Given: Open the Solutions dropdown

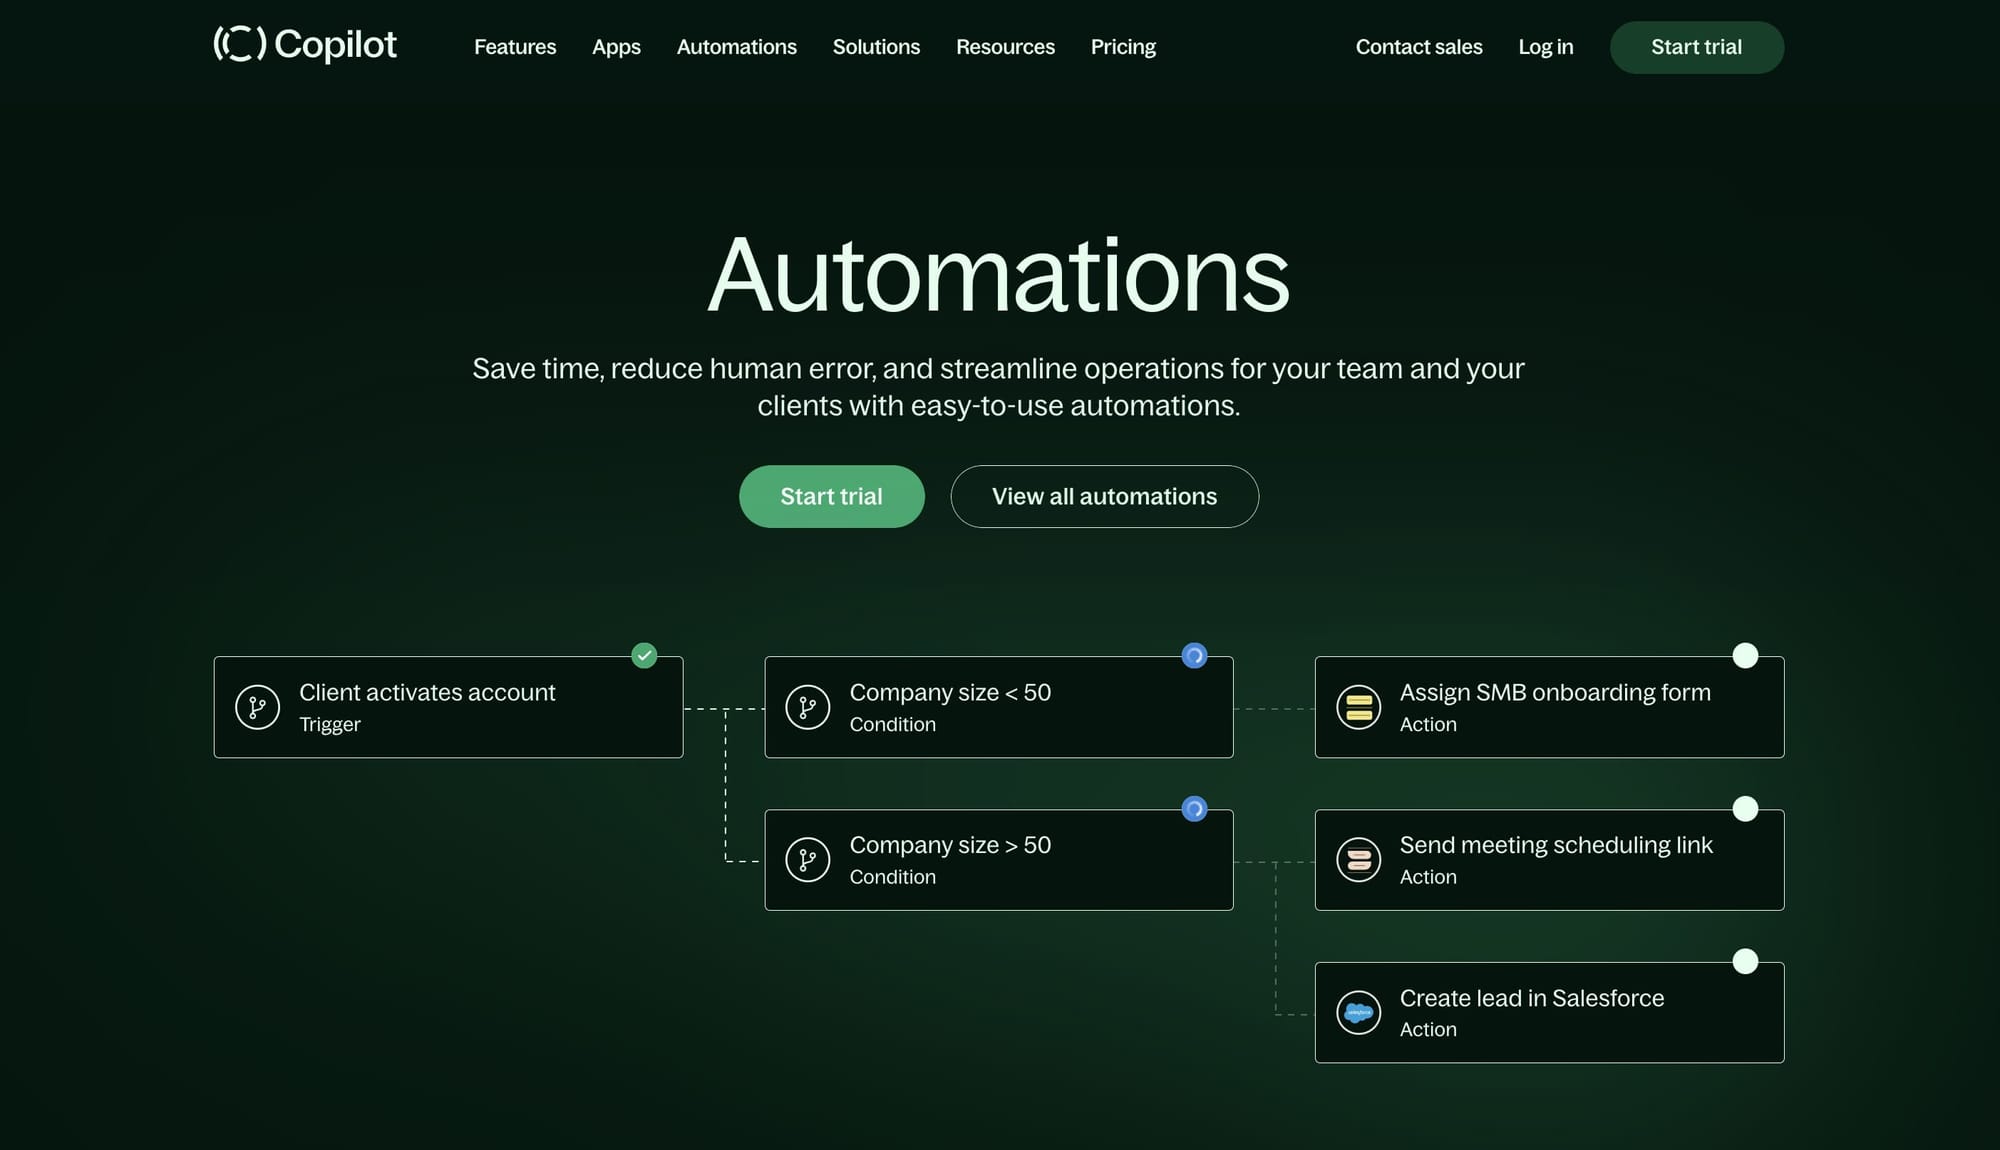Looking at the screenshot, I should pyautogui.click(x=876, y=47).
